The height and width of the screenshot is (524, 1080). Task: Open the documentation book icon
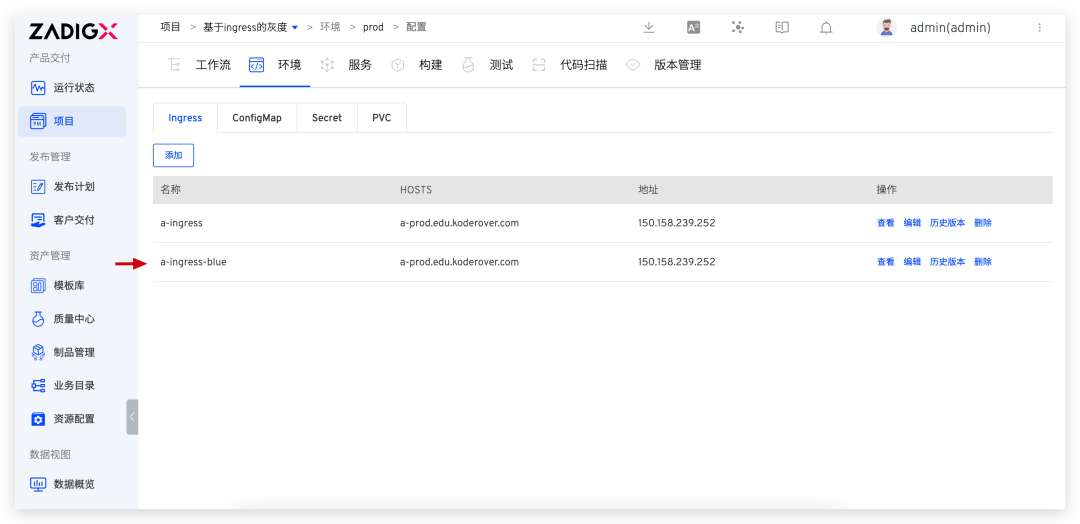(782, 28)
